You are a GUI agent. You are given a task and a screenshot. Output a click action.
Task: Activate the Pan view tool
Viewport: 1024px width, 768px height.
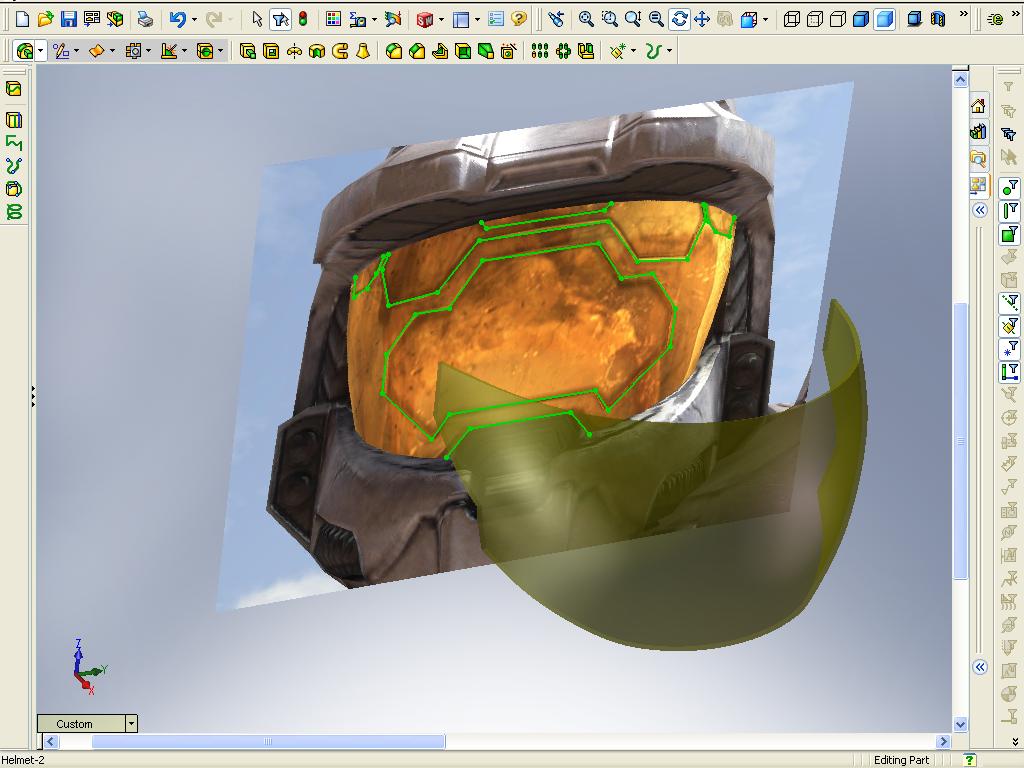point(702,20)
